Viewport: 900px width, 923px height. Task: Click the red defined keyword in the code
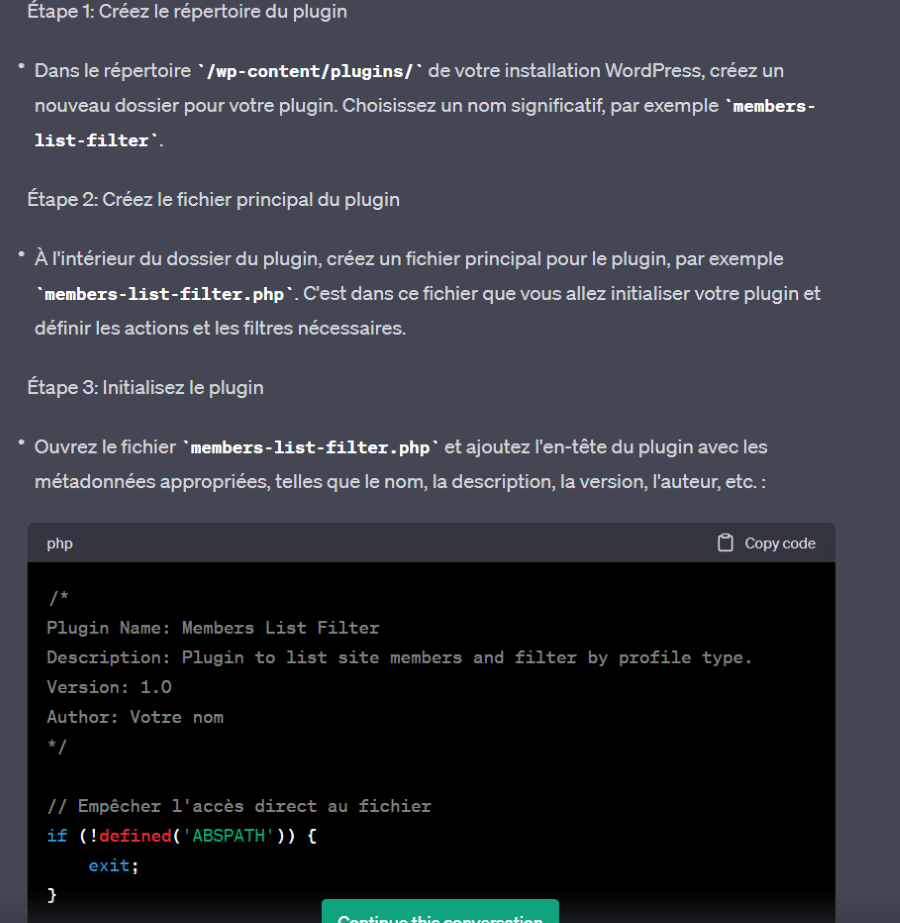pos(135,836)
